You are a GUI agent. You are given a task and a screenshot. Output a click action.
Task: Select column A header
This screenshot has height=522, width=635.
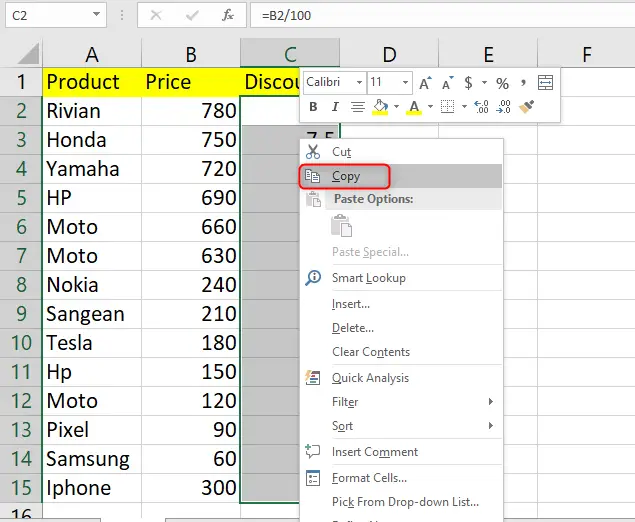92,54
